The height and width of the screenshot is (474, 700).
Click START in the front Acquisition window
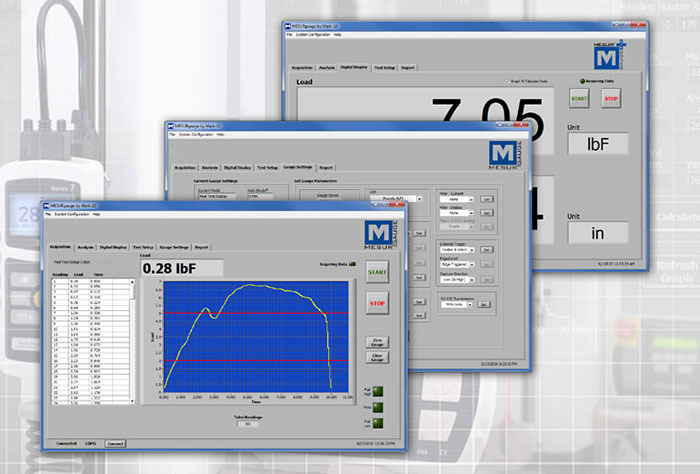(x=377, y=272)
